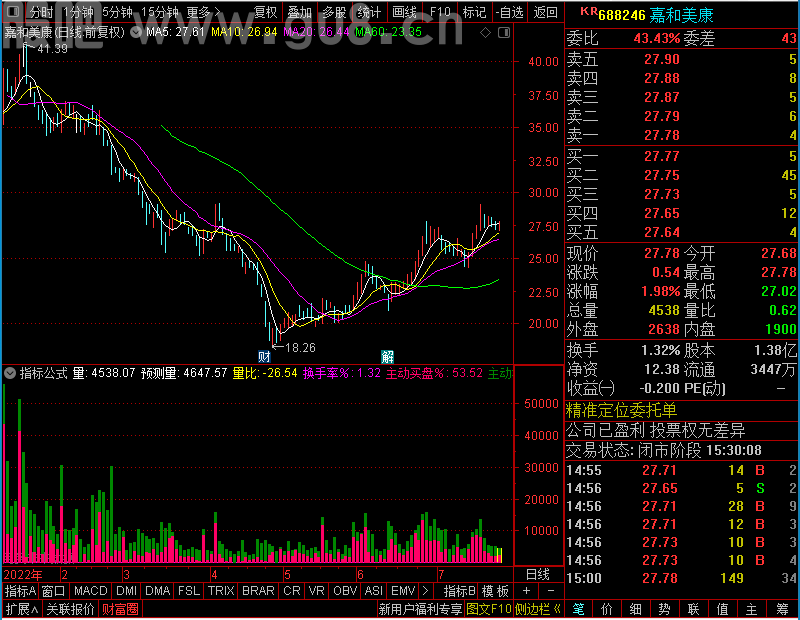
Task: Click the 返回 back button
Action: 545,12
